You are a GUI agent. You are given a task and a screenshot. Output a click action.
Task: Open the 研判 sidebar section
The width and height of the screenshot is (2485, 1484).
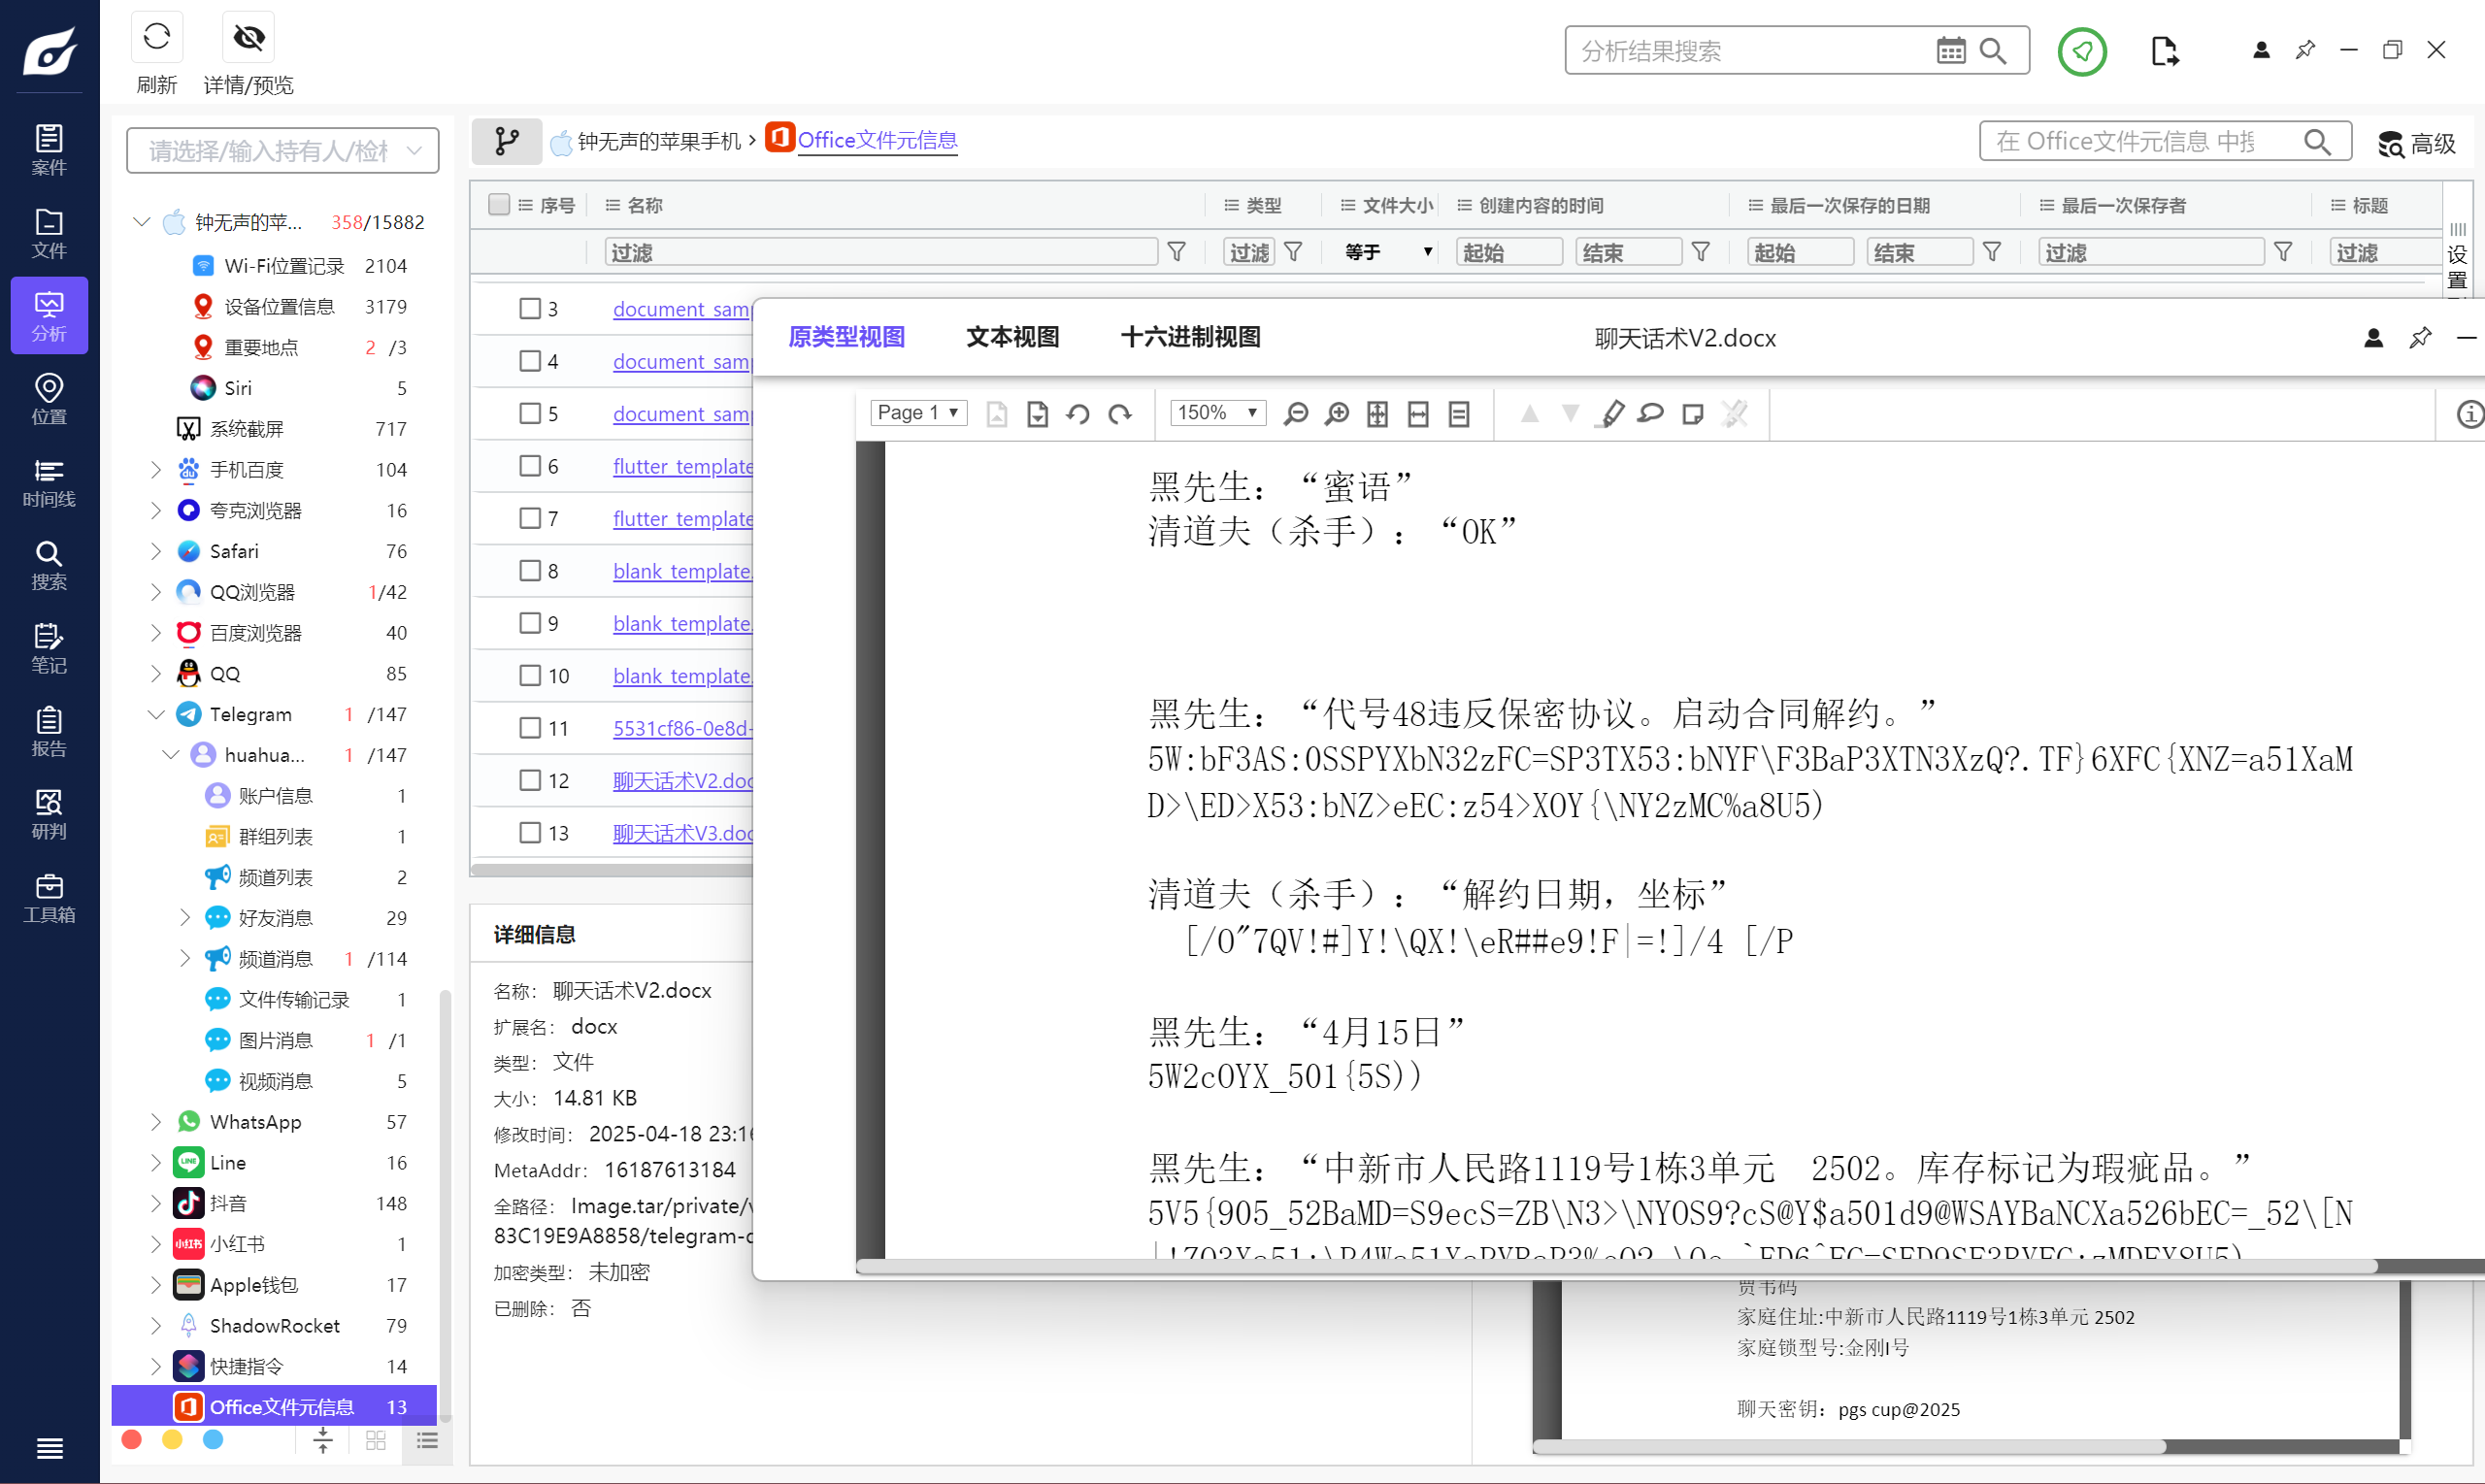click(49, 814)
